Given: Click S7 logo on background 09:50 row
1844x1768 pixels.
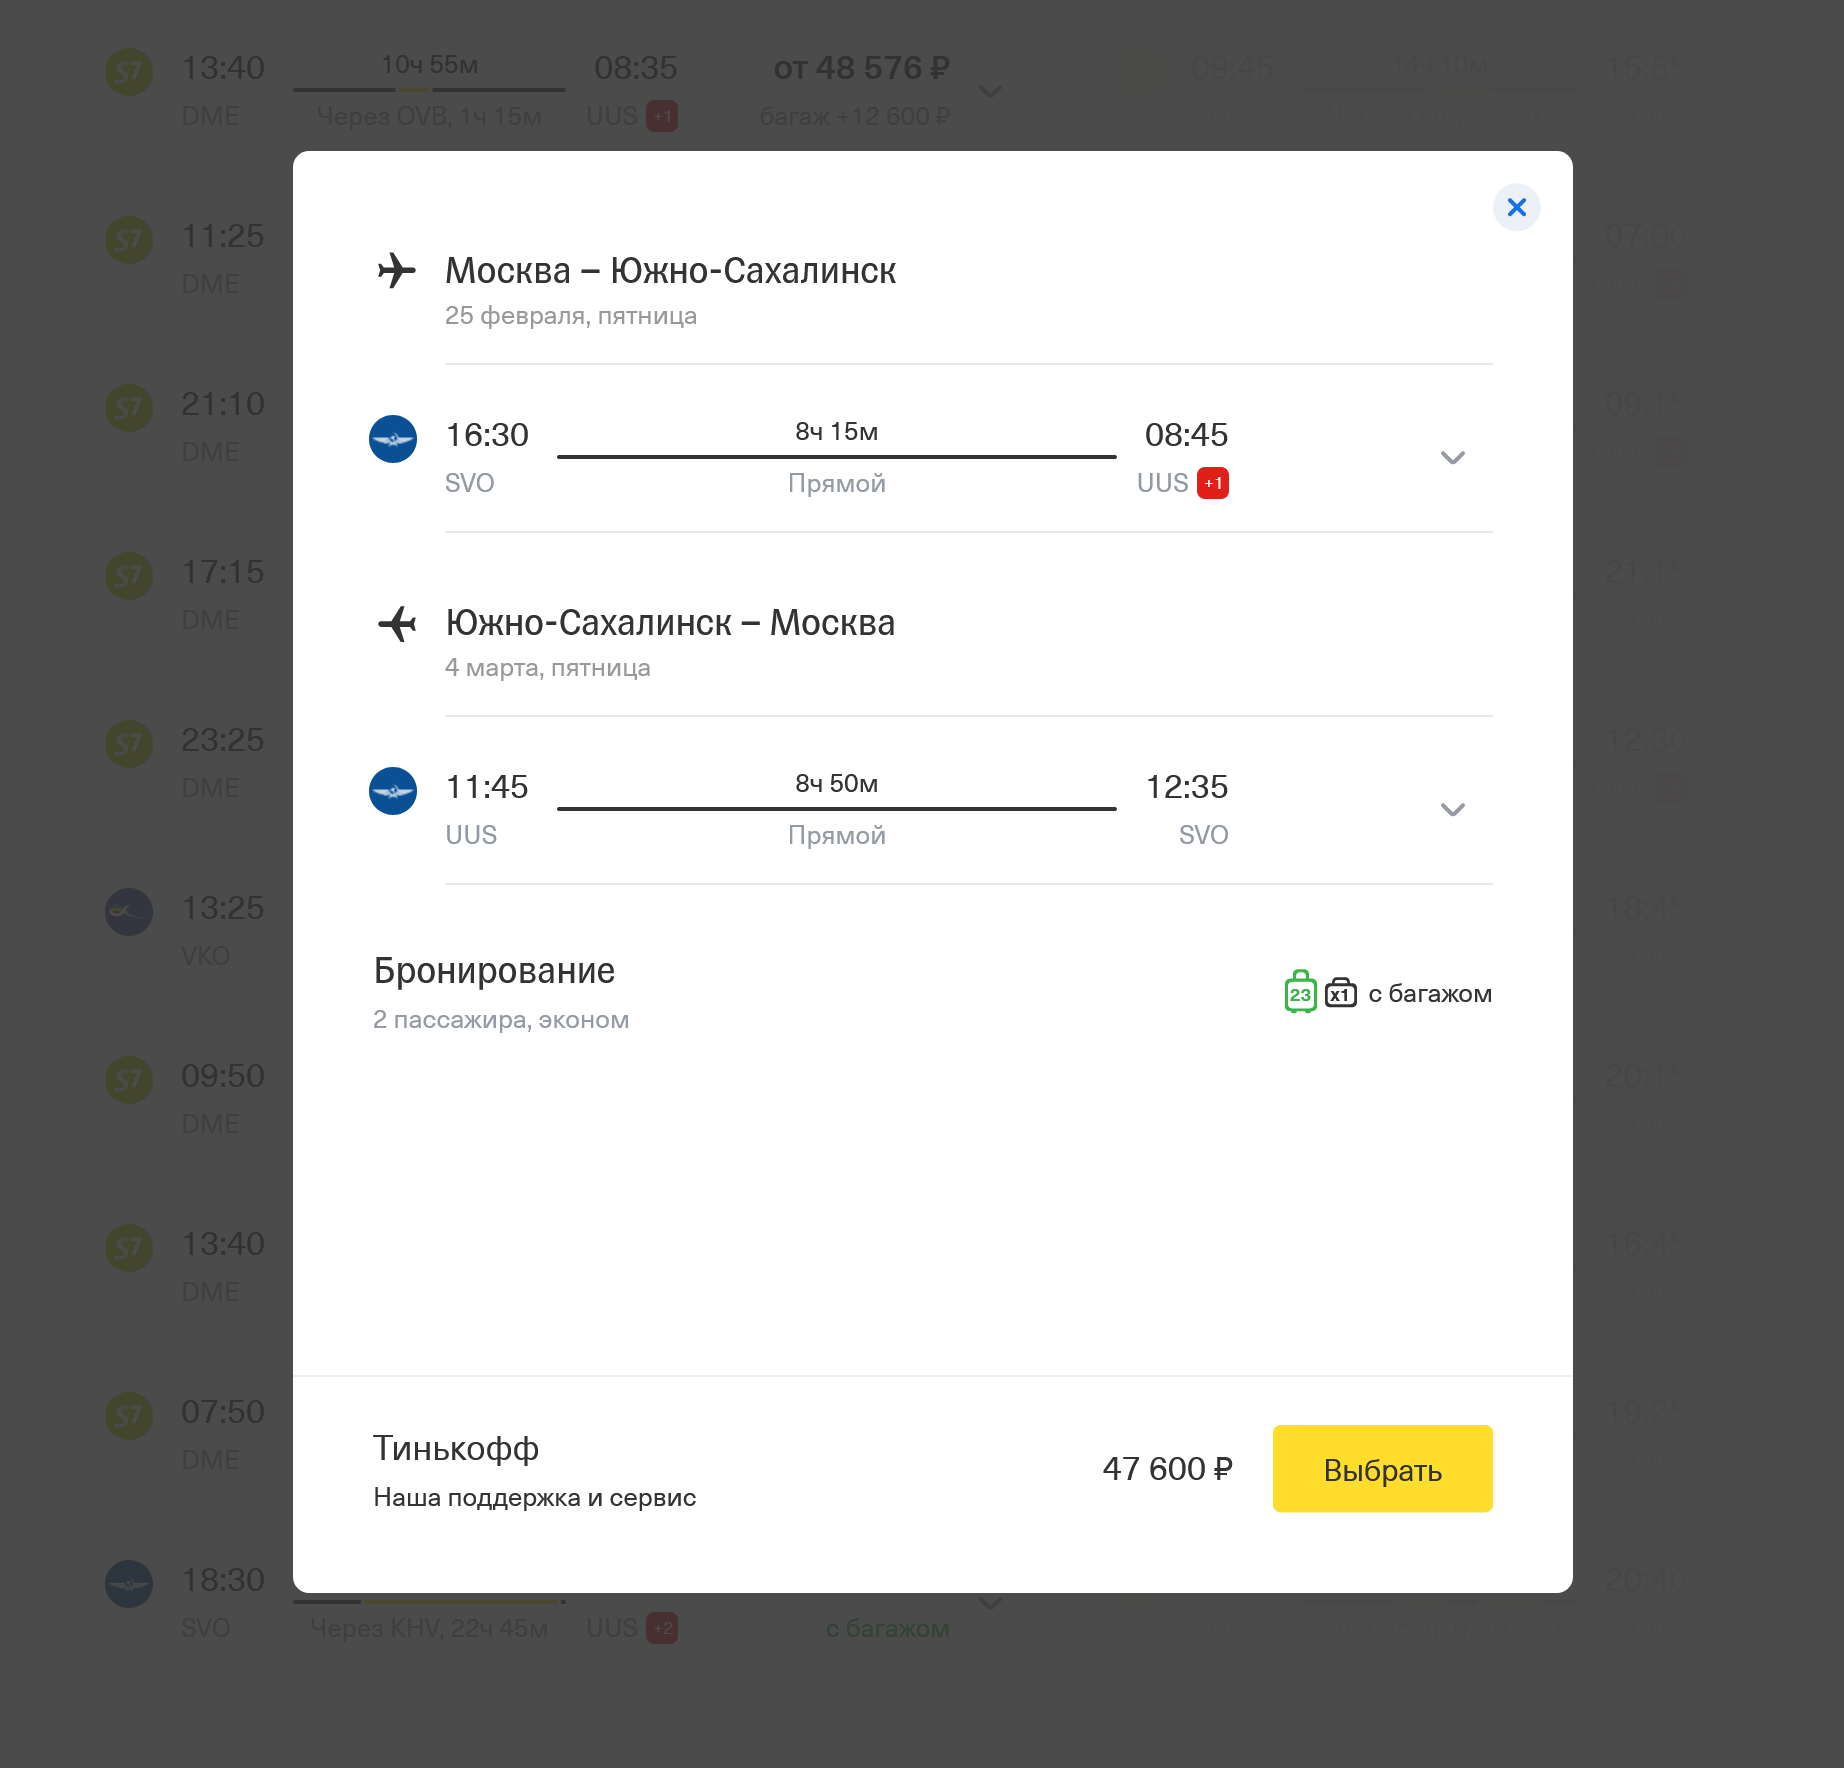Looking at the screenshot, I should pos(129,1080).
